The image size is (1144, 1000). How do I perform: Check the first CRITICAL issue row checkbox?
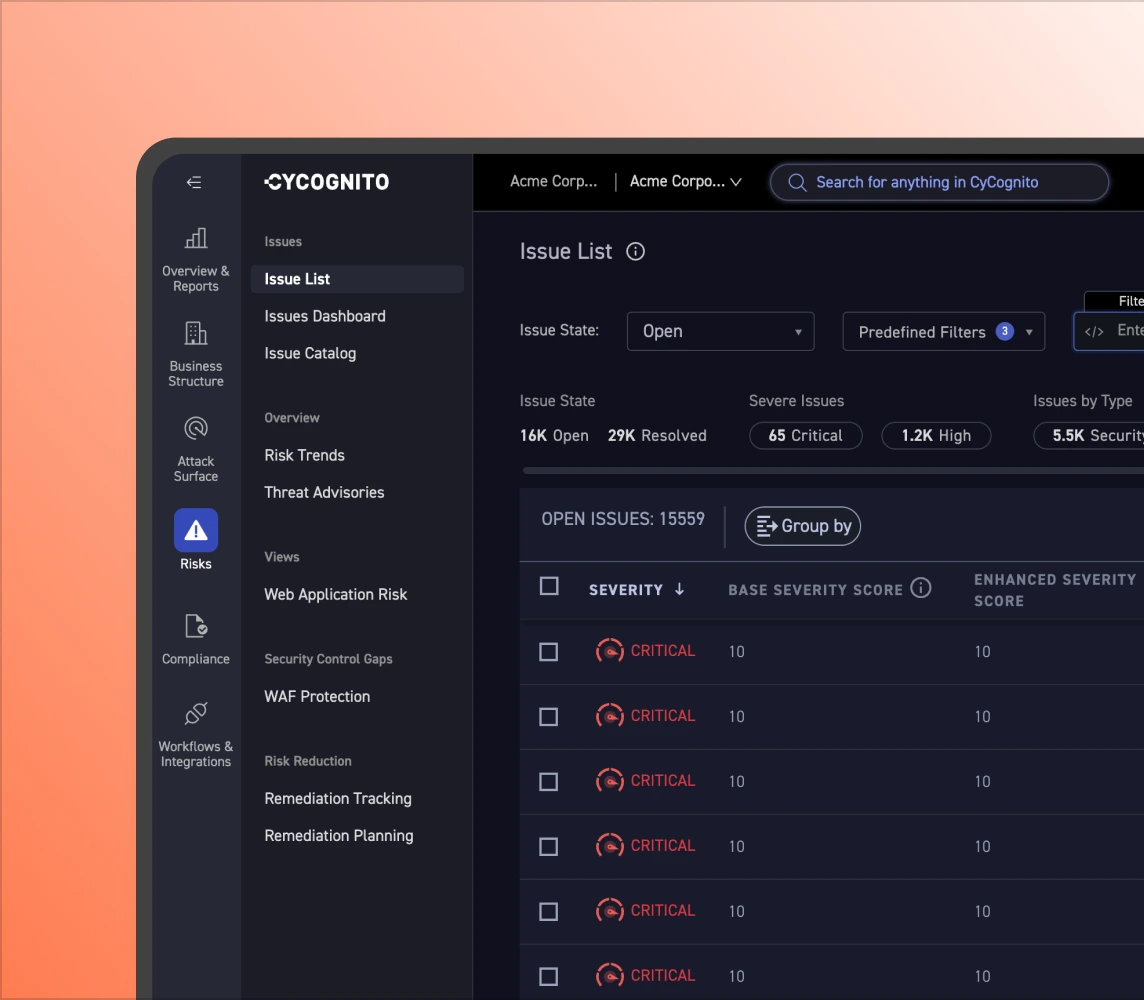coord(549,652)
